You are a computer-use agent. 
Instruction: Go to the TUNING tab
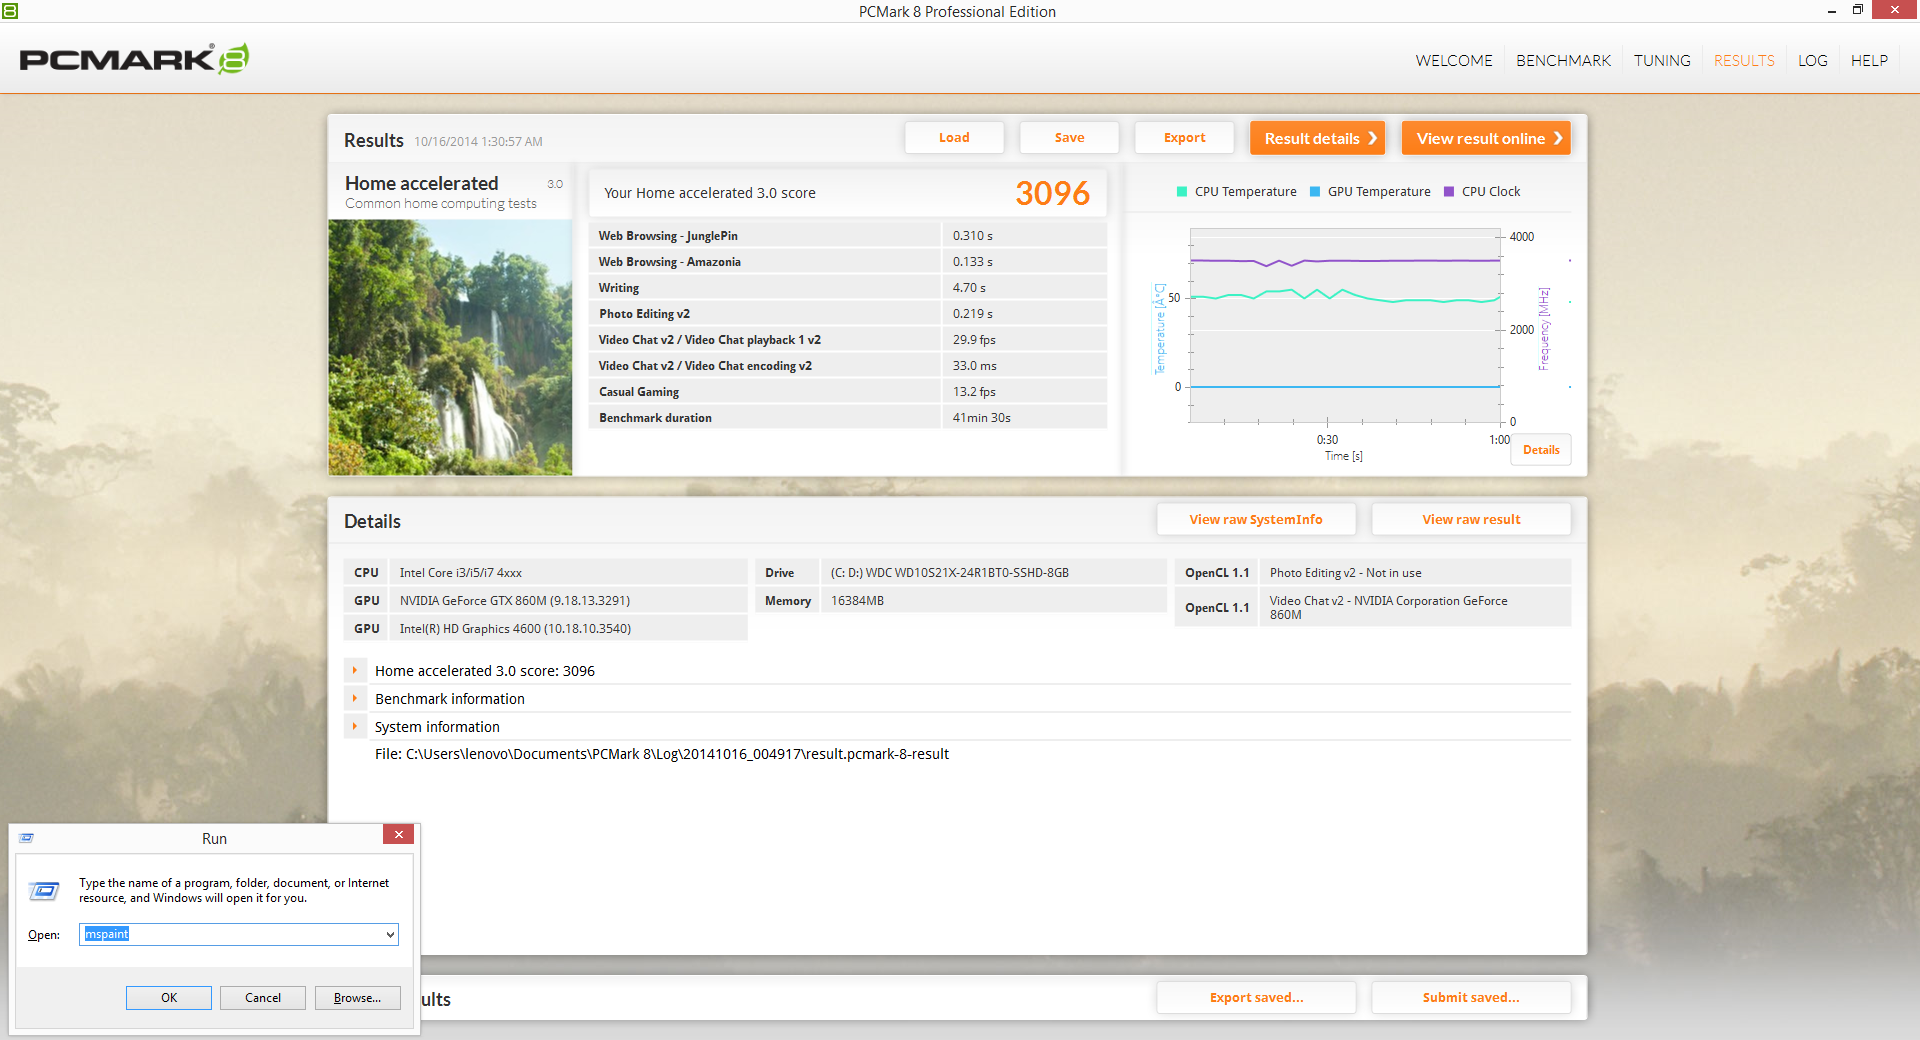1662,61
